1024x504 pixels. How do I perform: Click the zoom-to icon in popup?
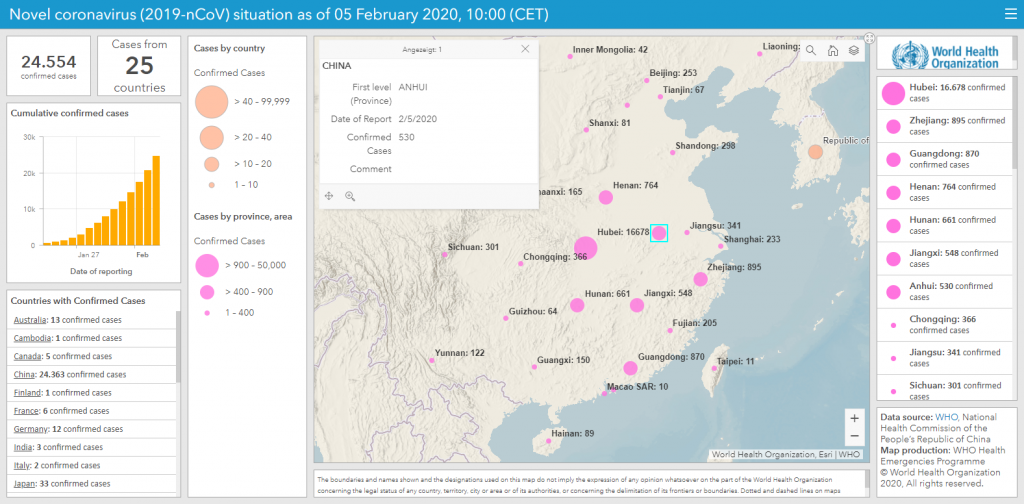(x=350, y=196)
